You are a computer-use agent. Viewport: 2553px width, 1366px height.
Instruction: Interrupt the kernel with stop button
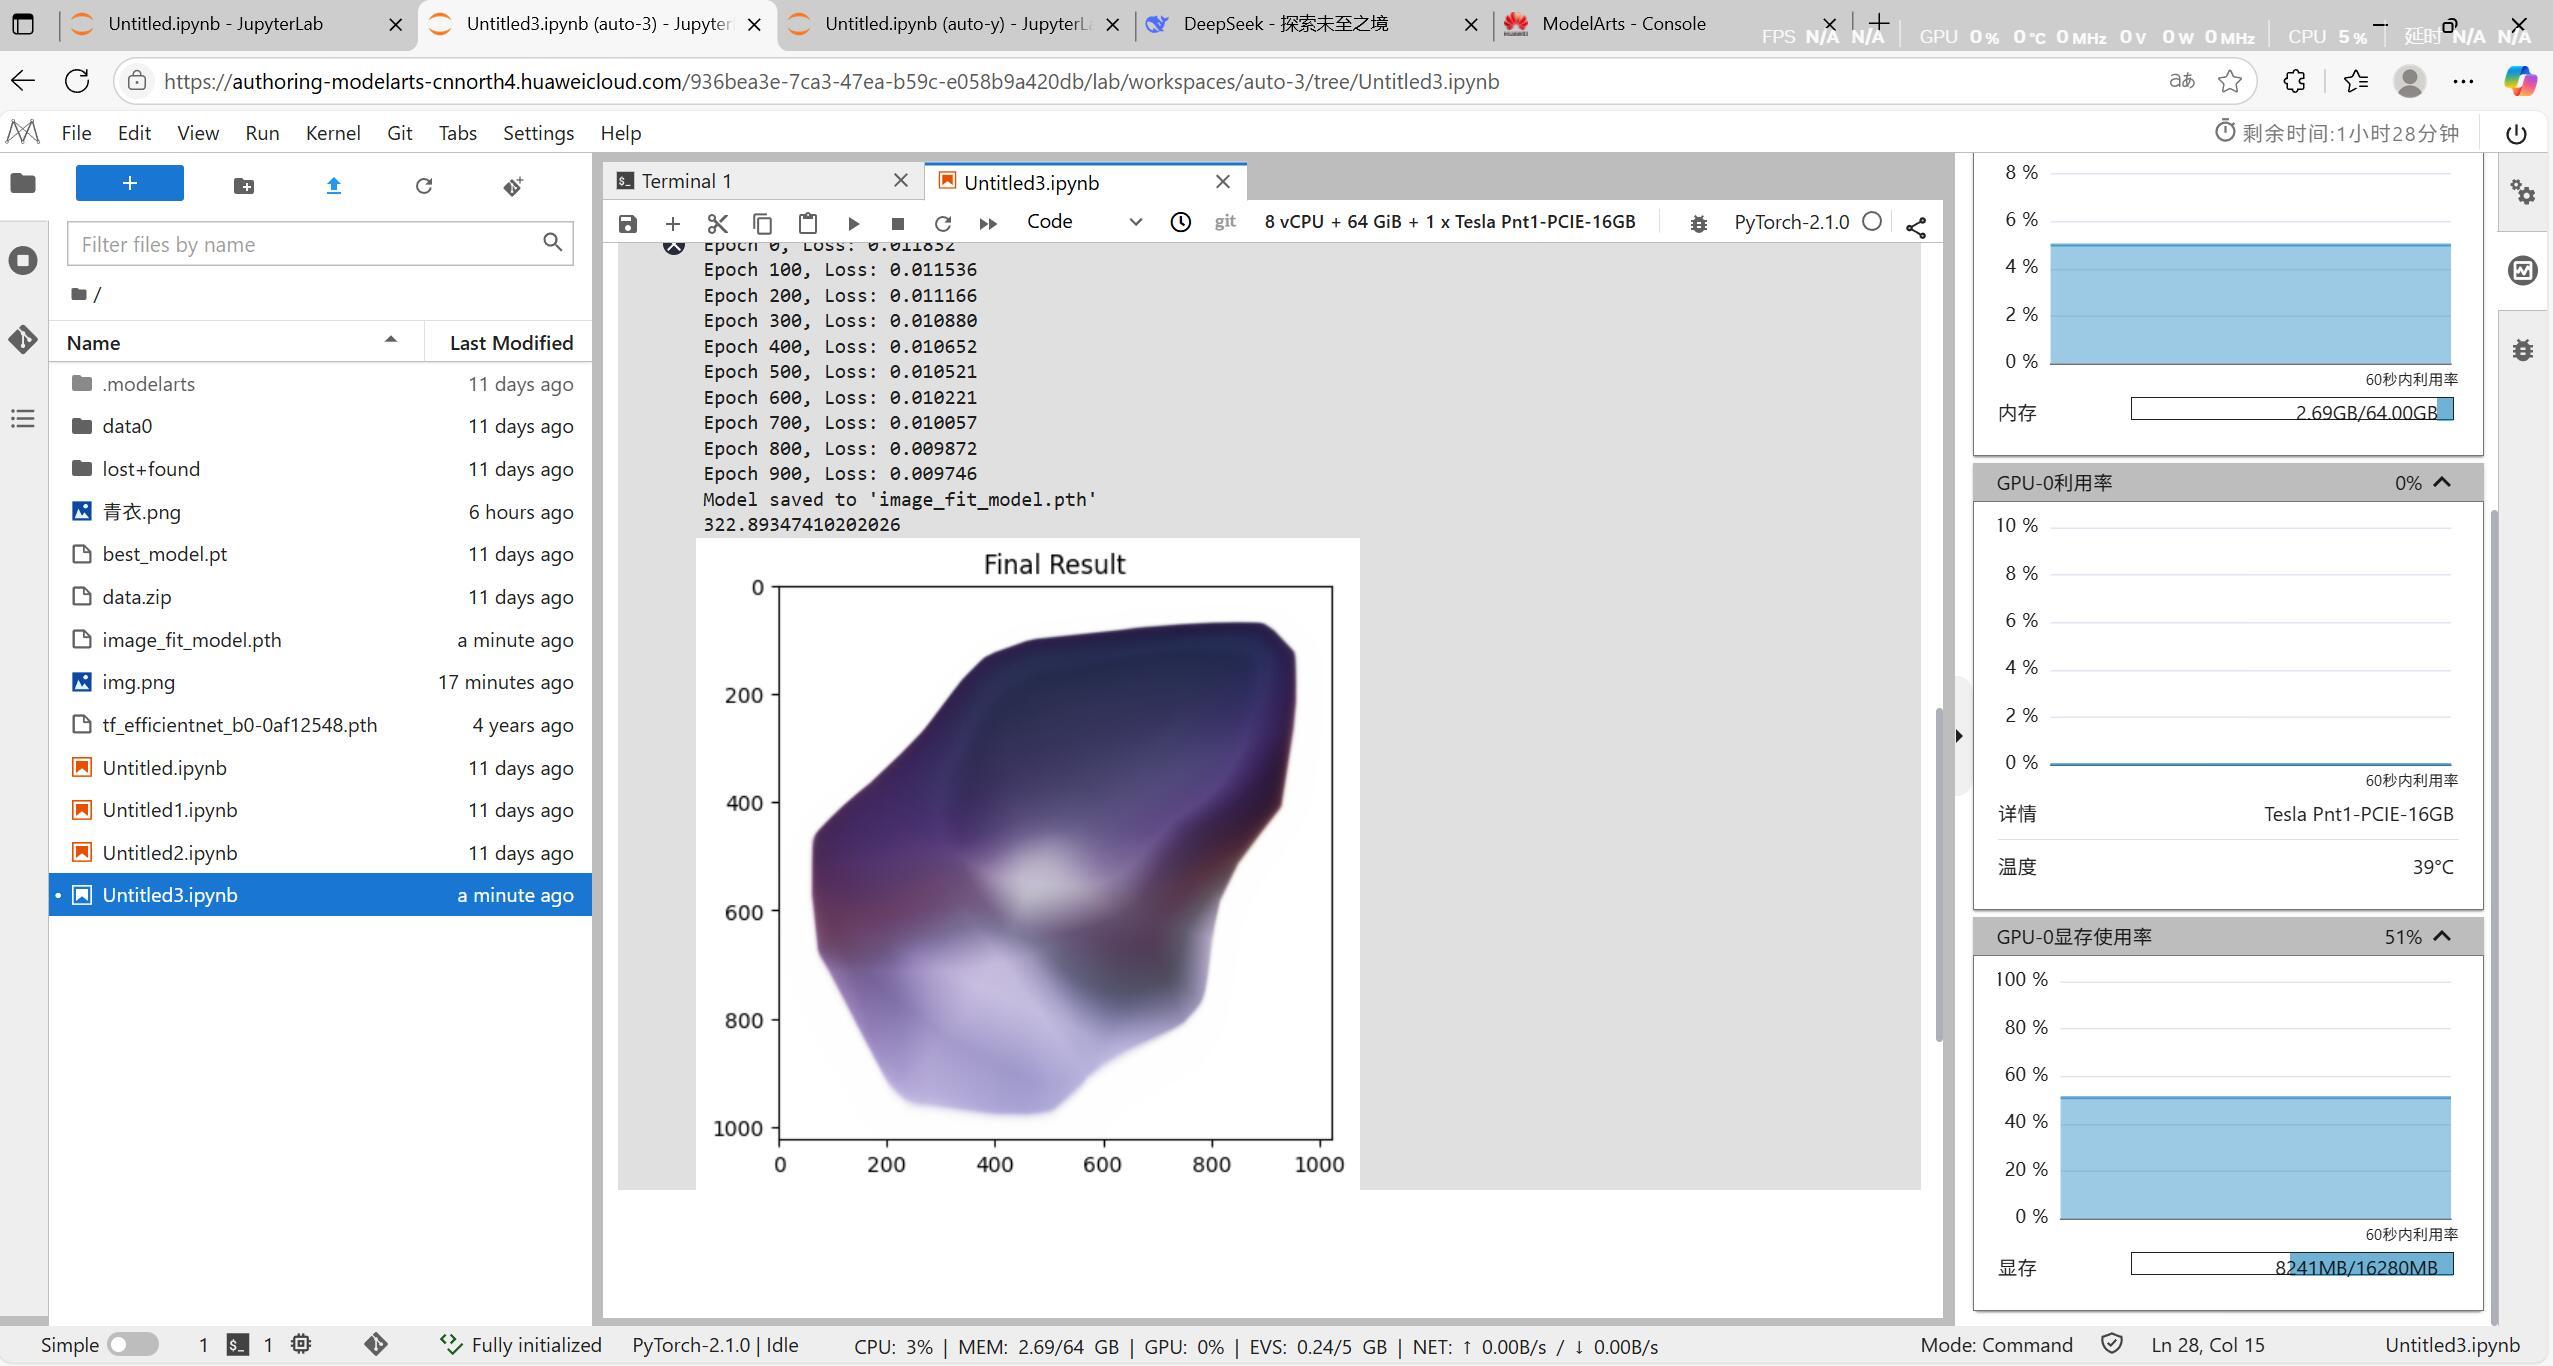coord(897,223)
